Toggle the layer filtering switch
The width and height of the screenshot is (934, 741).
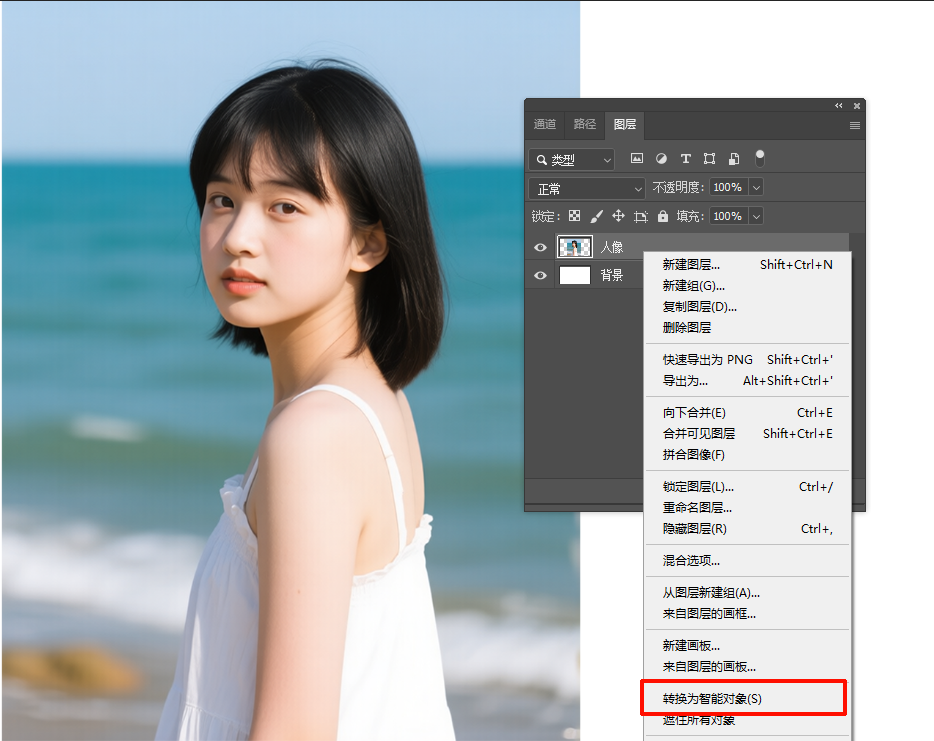click(760, 157)
